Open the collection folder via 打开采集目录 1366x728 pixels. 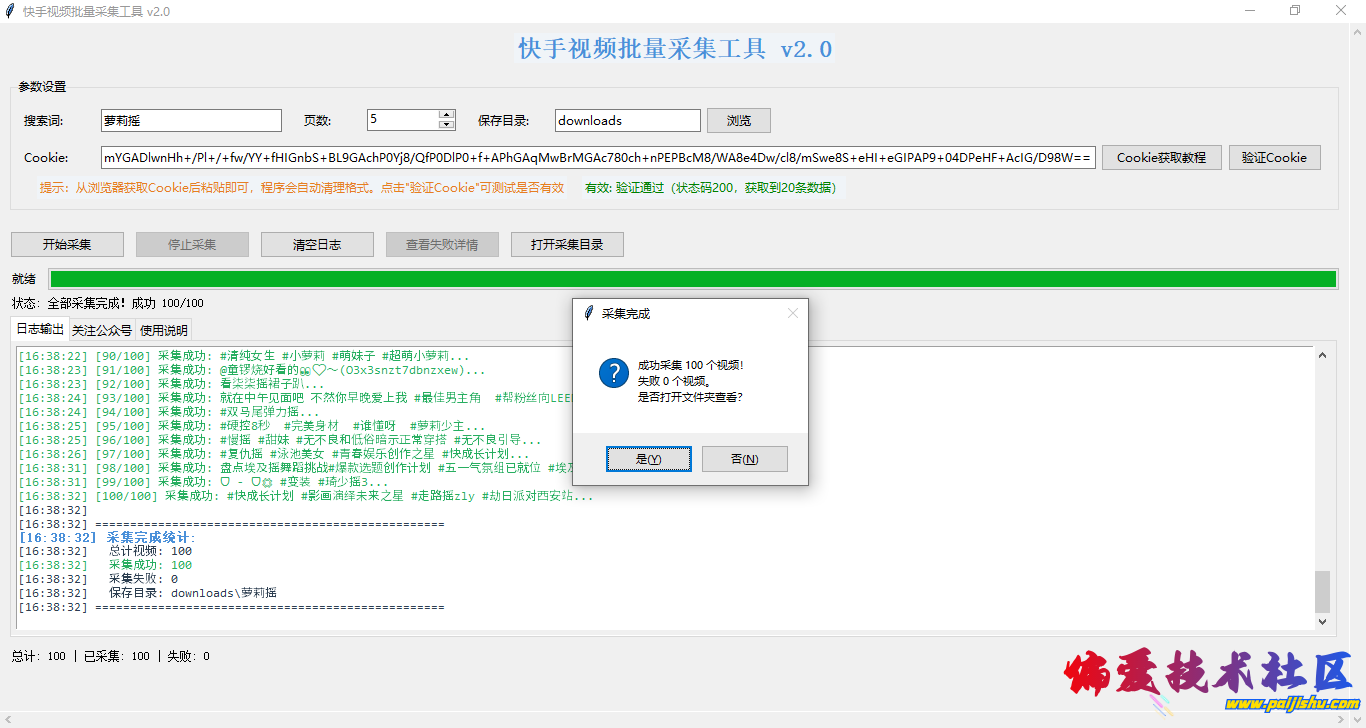[567, 244]
